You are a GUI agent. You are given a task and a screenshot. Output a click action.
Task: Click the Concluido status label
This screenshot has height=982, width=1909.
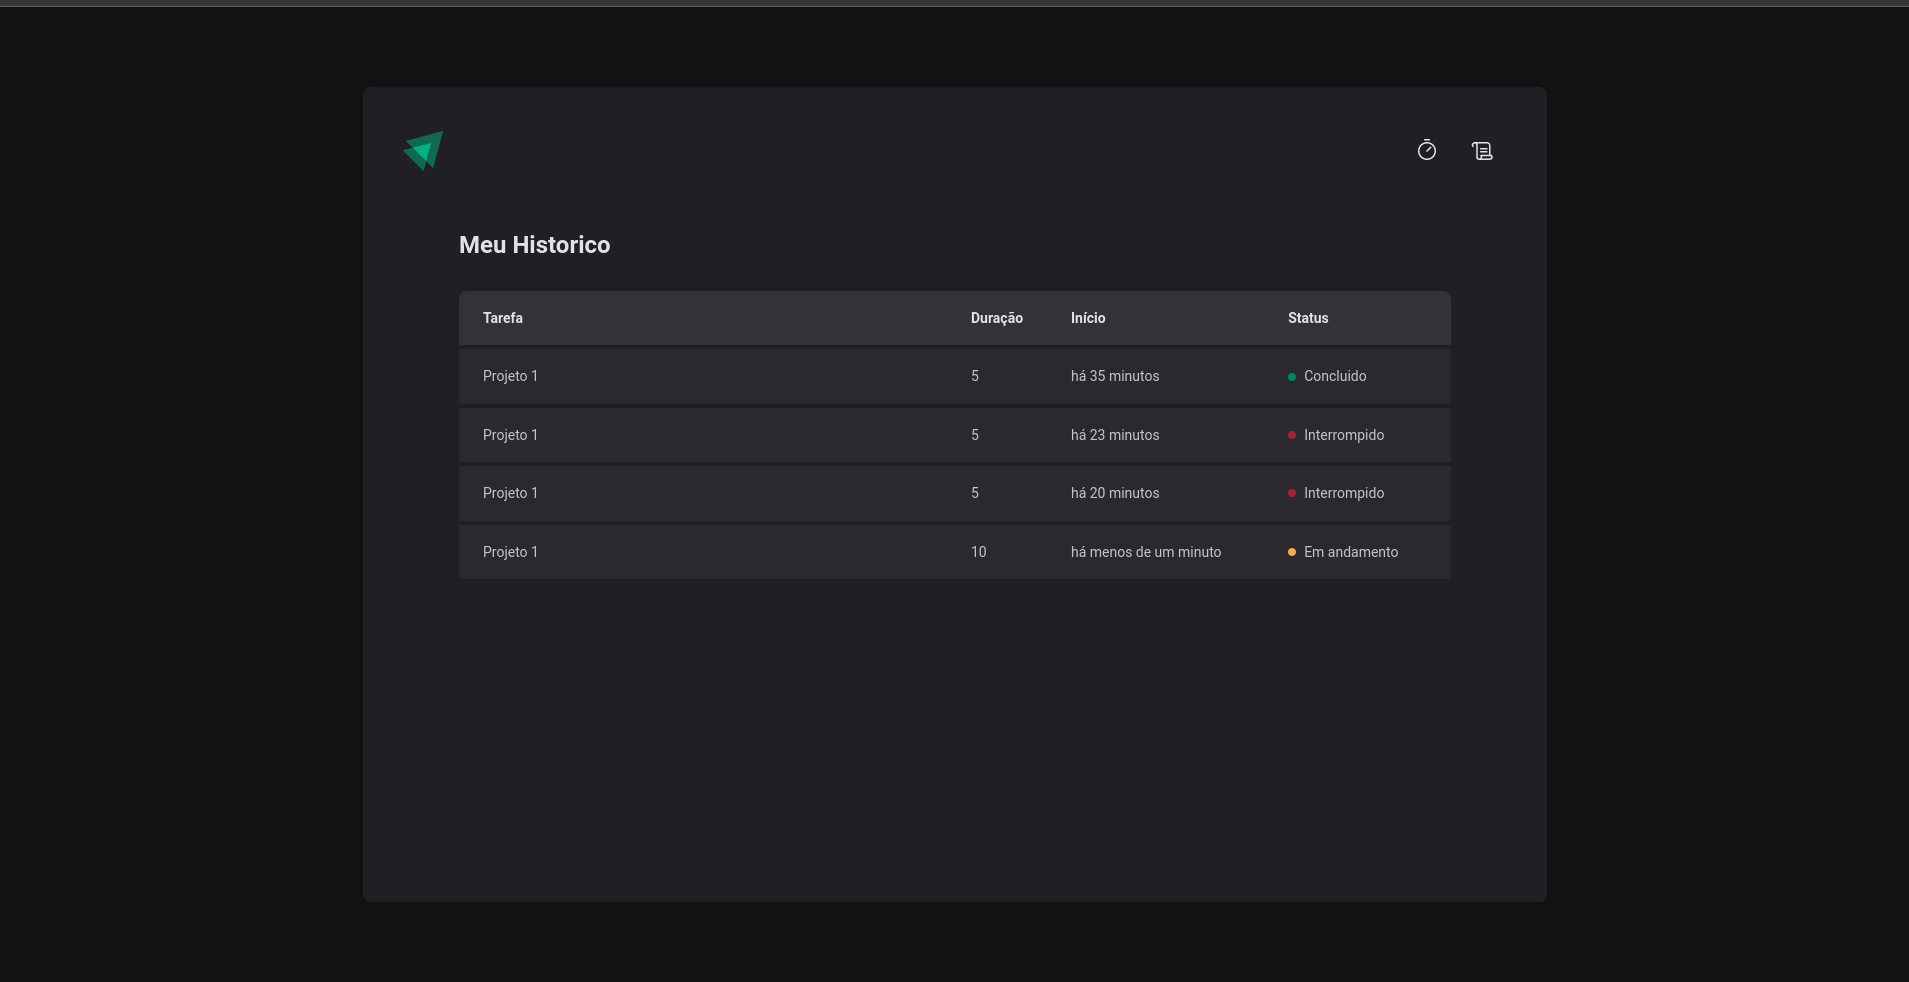point(1335,376)
